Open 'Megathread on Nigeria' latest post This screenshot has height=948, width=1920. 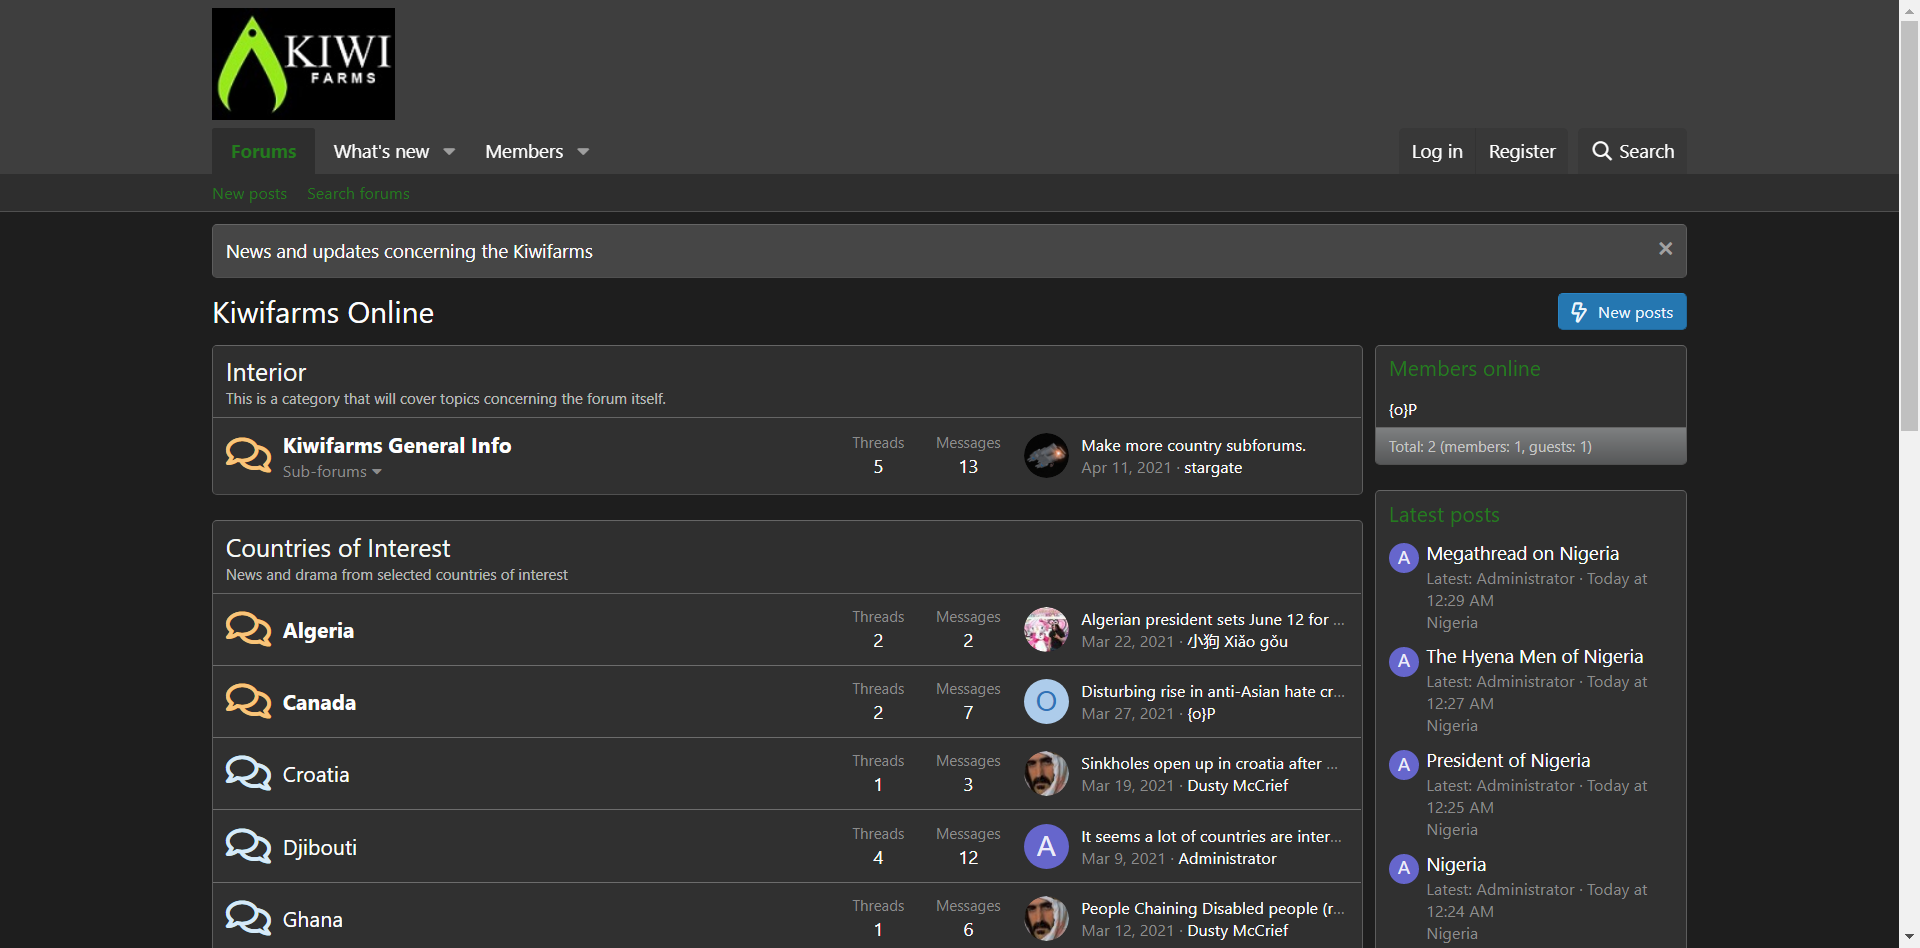pos(1522,554)
